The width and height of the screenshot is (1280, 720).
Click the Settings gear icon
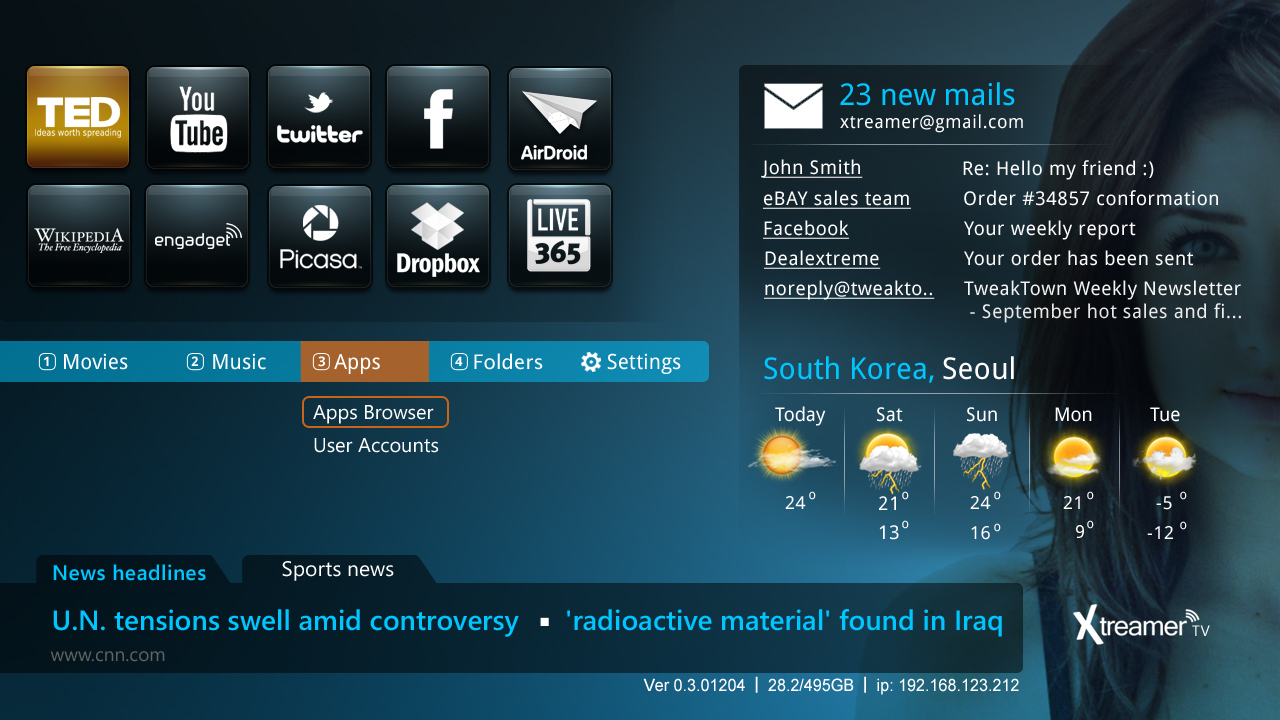(591, 362)
